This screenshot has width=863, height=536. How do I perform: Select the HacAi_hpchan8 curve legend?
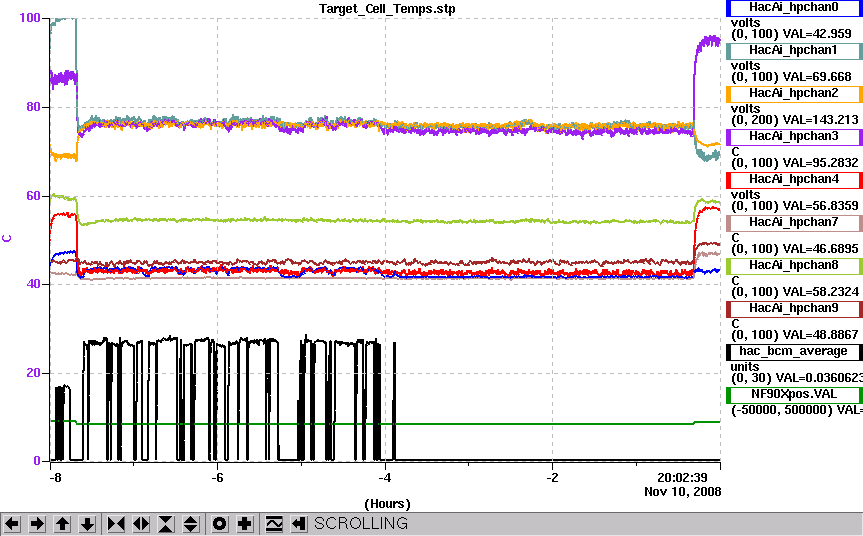coord(794,265)
